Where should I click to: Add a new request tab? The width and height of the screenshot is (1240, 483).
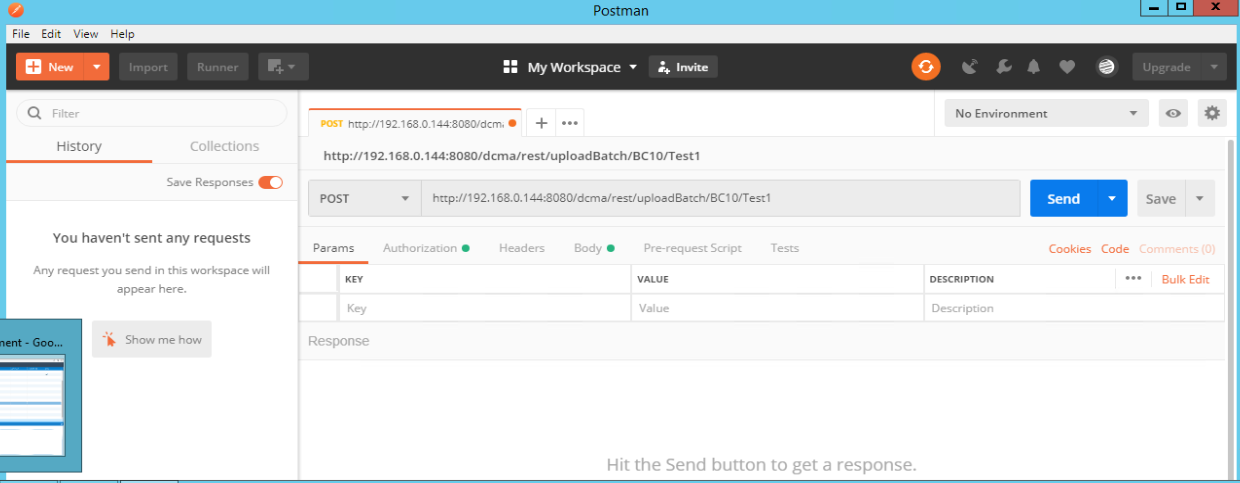click(x=541, y=123)
